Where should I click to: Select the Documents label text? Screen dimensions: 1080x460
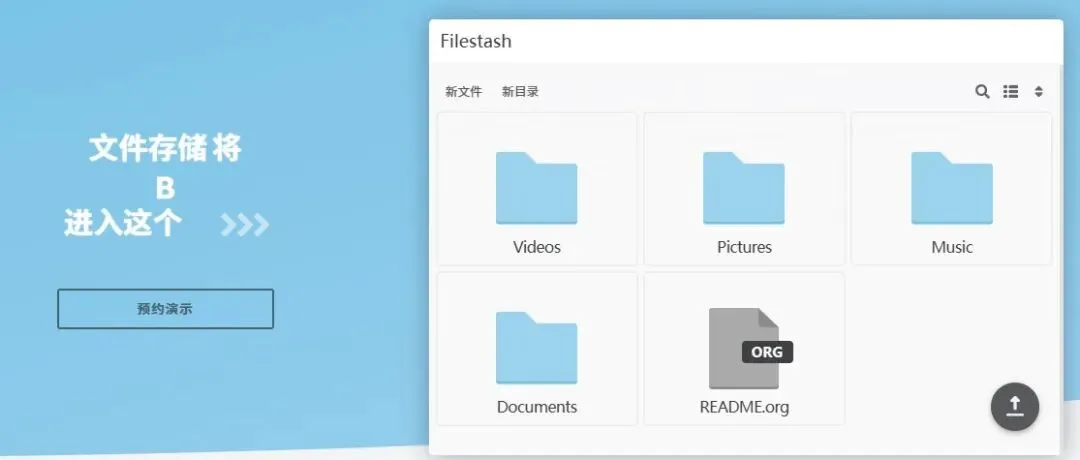click(537, 407)
